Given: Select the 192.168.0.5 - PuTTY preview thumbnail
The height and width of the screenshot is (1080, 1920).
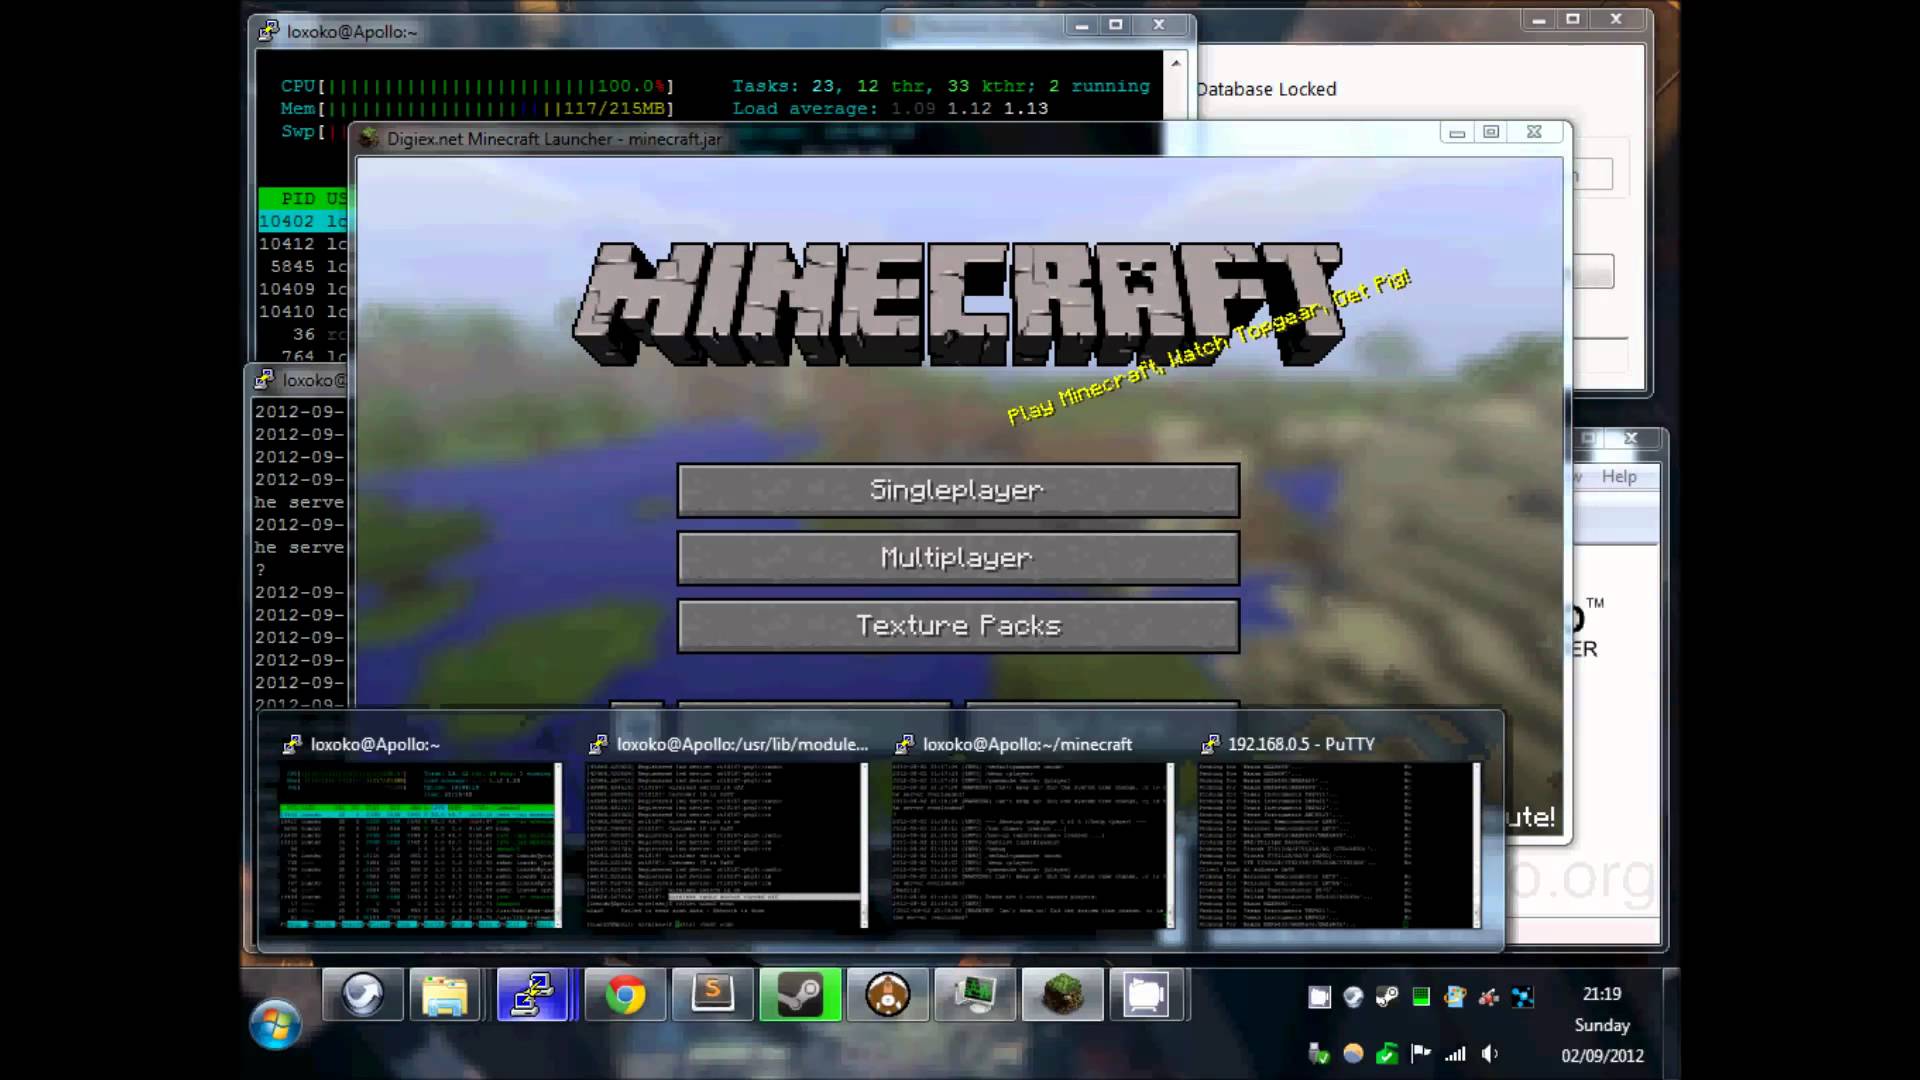Looking at the screenshot, I should click(x=1338, y=845).
